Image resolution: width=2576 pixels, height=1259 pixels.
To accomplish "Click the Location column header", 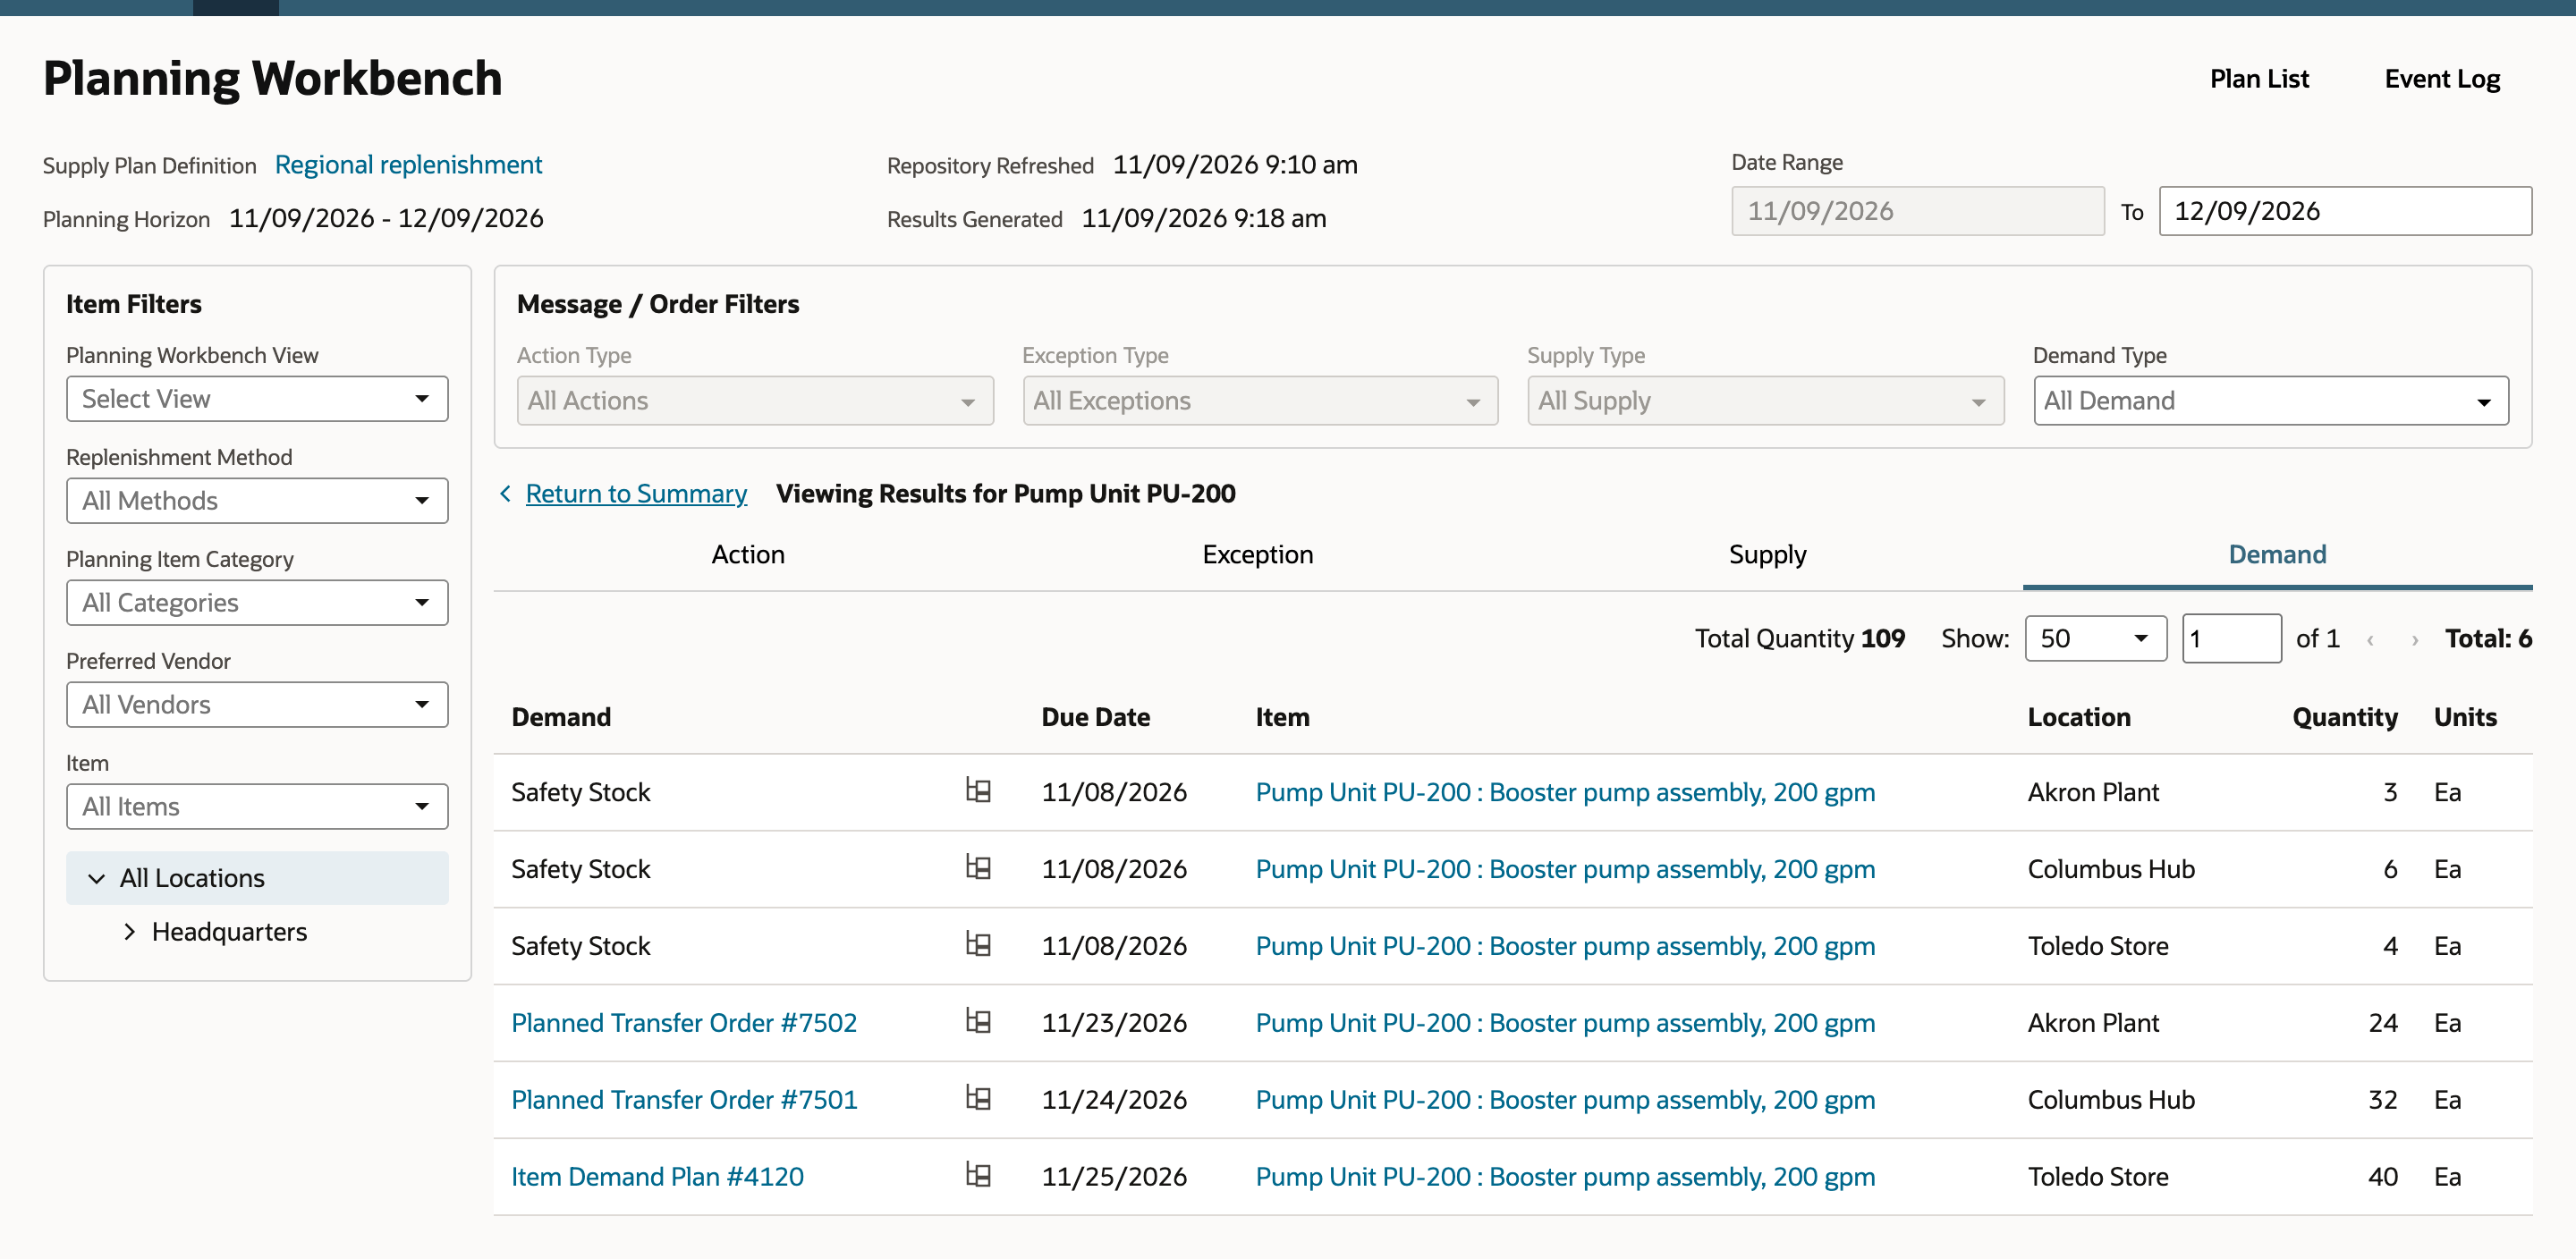I will [2079, 717].
